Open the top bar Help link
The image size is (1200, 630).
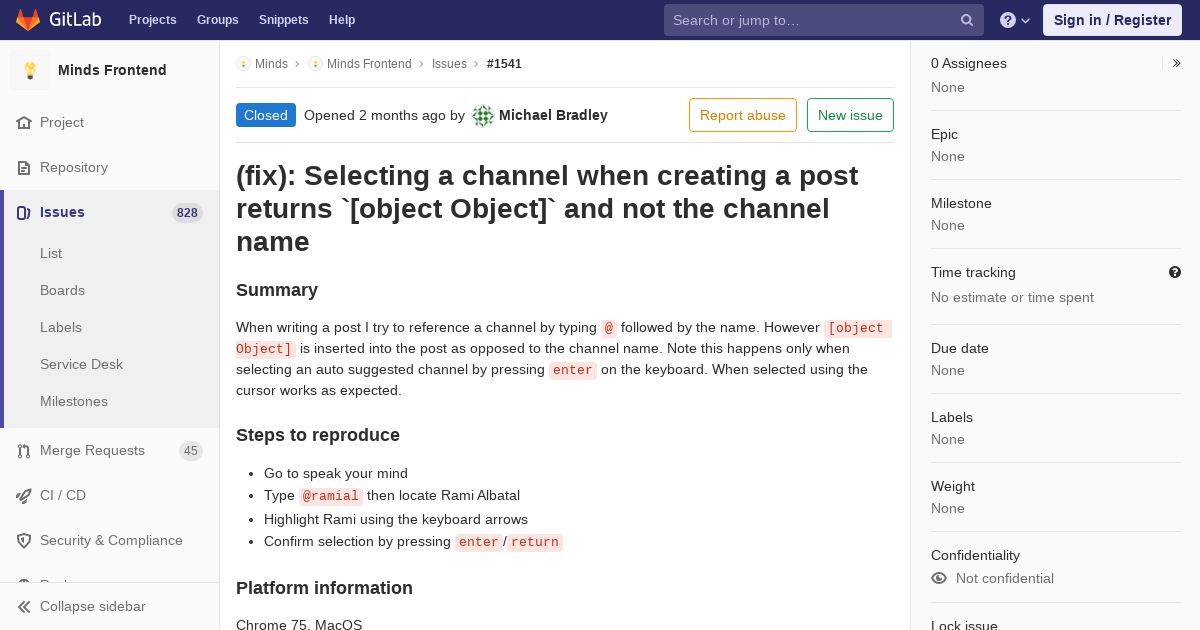pos(342,20)
